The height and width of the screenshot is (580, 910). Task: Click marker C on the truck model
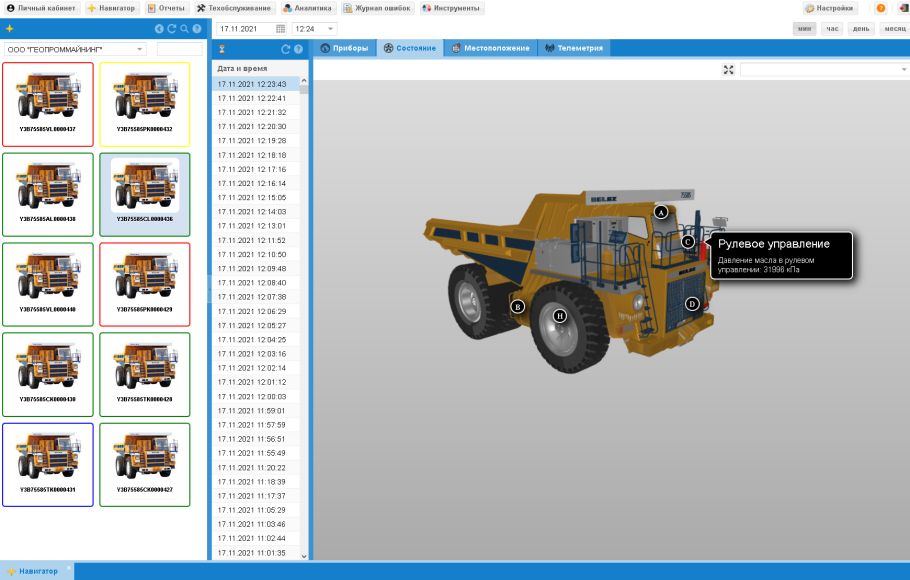(x=688, y=242)
